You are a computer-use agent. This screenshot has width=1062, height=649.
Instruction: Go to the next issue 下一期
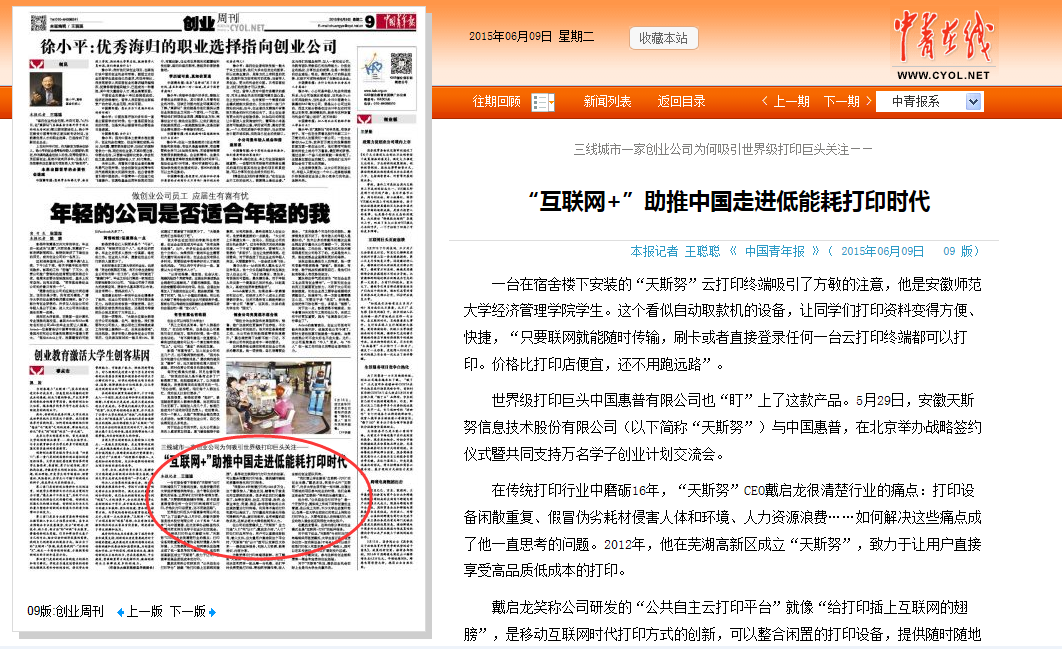(x=842, y=102)
